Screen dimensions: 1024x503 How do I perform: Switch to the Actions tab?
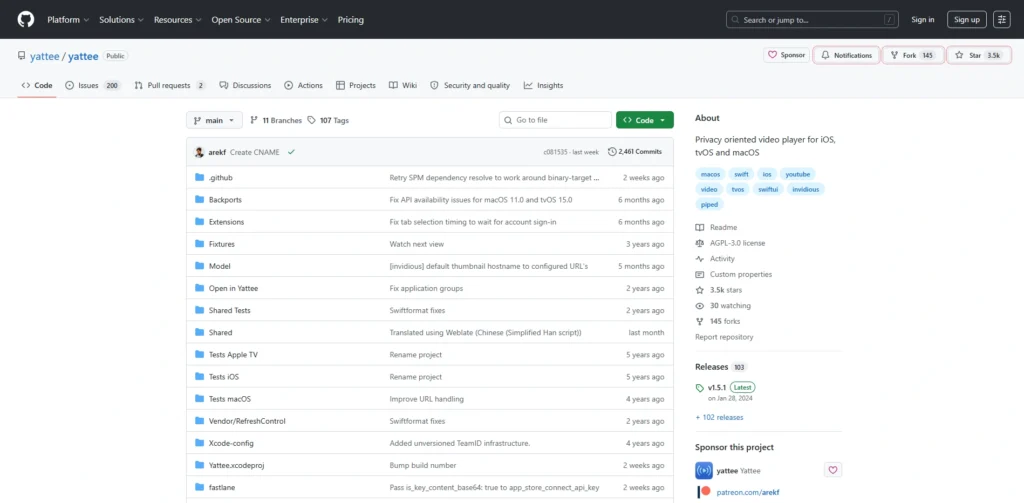click(x=303, y=86)
